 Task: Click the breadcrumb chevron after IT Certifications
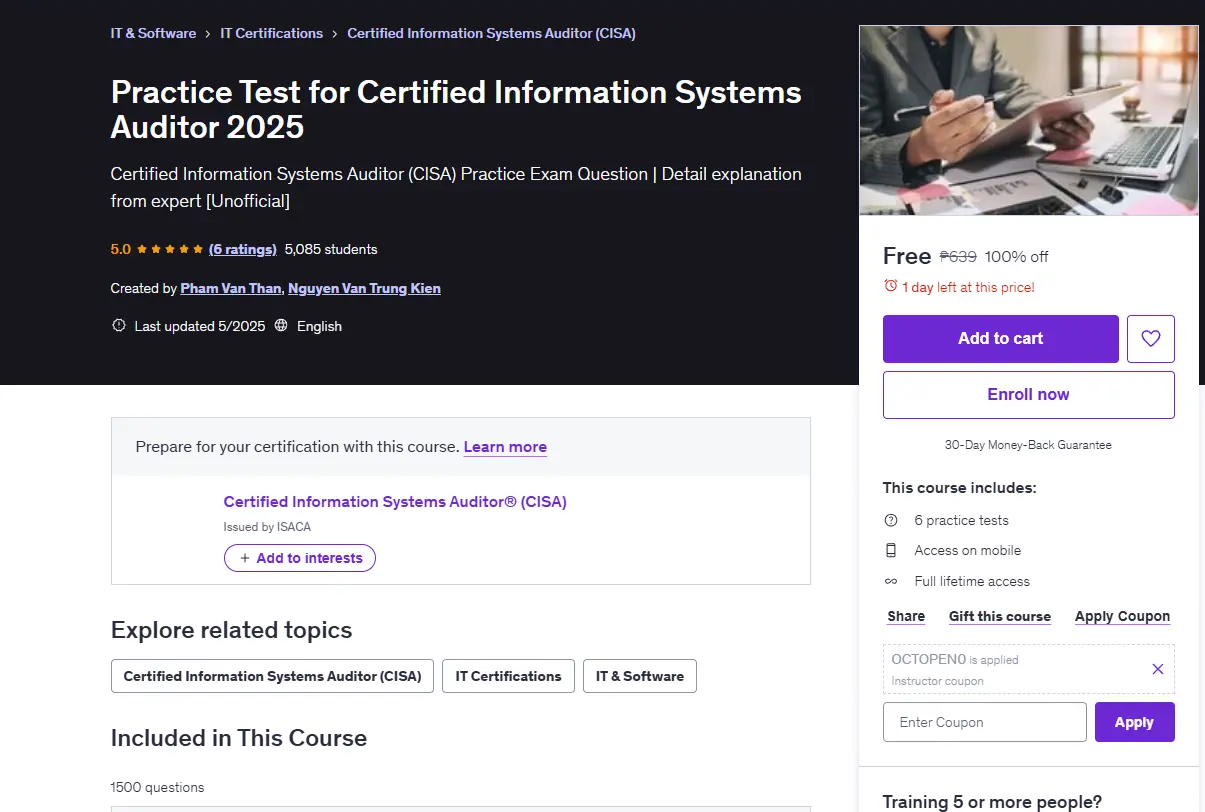coord(335,34)
